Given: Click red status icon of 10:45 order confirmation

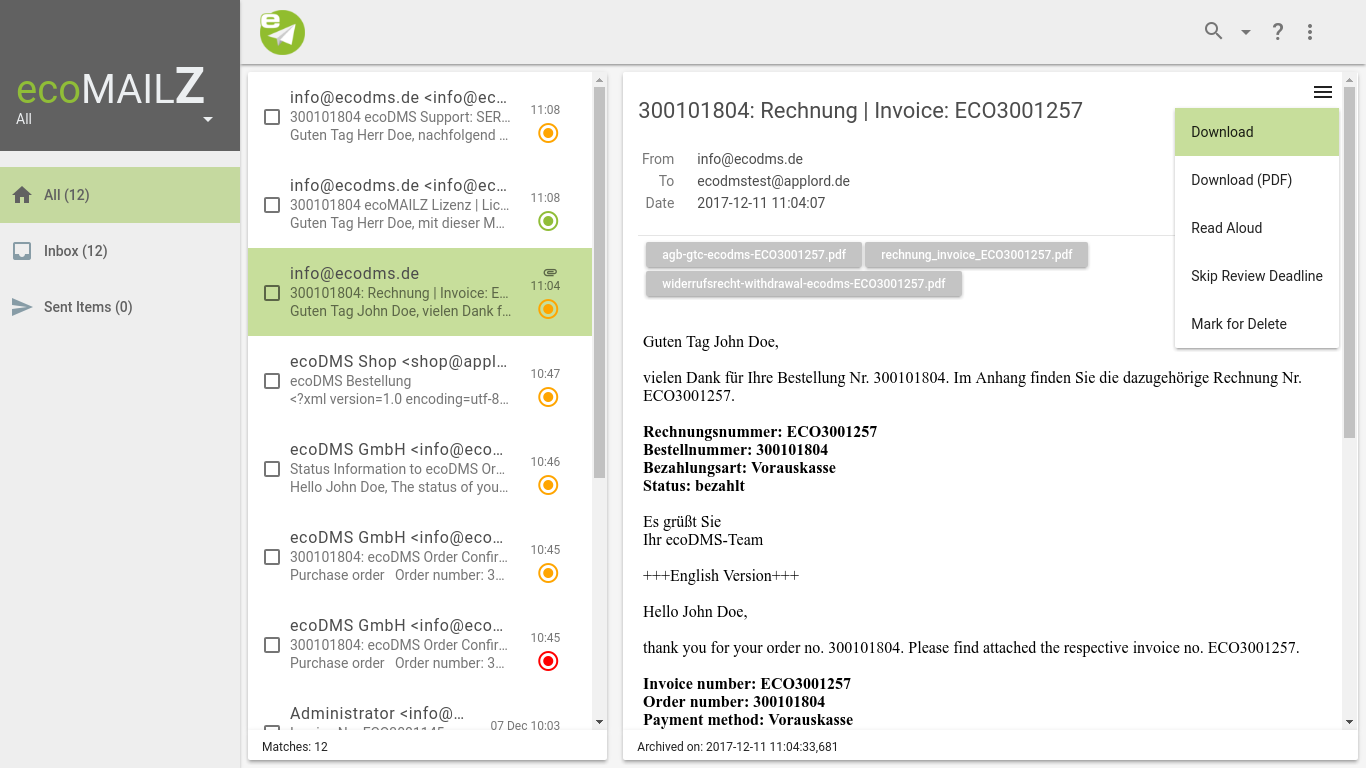Looking at the screenshot, I should pos(548,661).
